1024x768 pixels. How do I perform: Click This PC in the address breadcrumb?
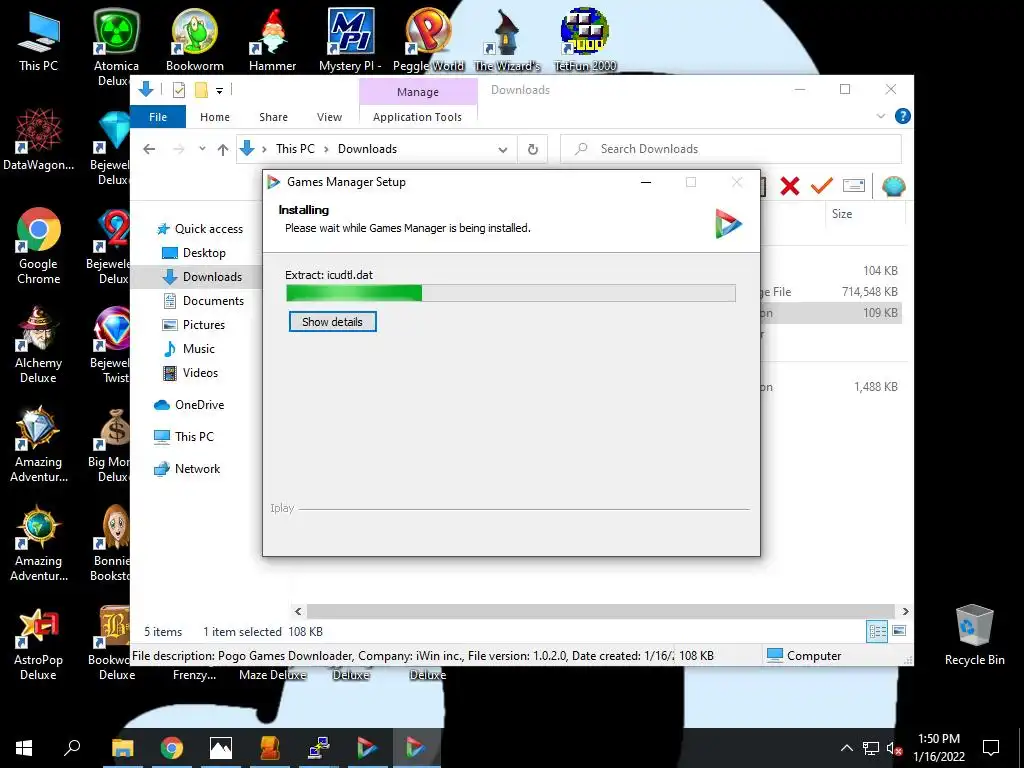pyautogui.click(x=295, y=149)
